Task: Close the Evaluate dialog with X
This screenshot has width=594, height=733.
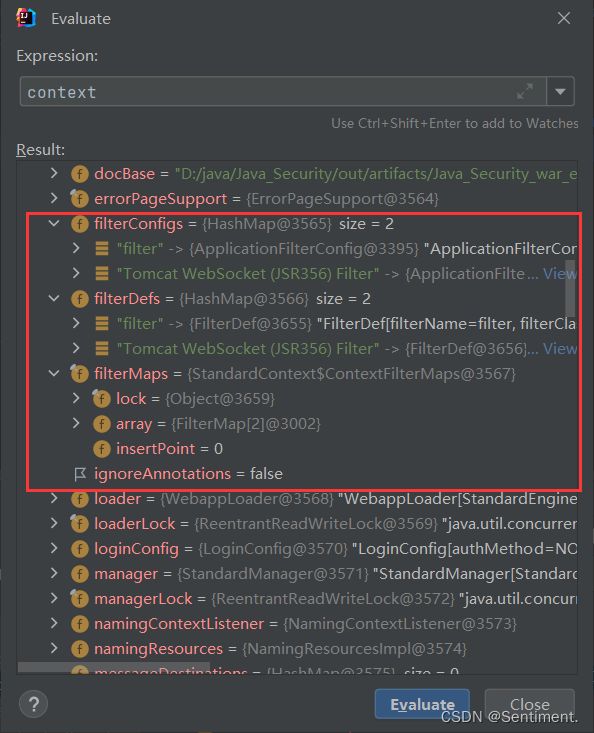Action: click(x=564, y=18)
